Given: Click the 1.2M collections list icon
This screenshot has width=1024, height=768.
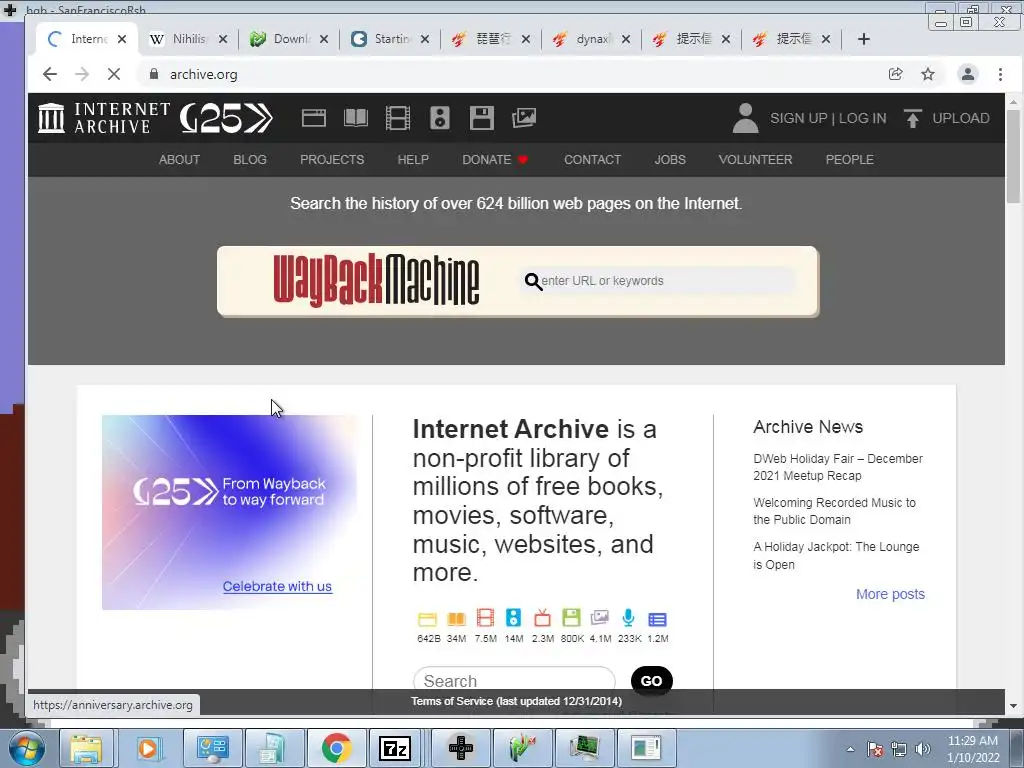Looking at the screenshot, I should coord(657,619).
